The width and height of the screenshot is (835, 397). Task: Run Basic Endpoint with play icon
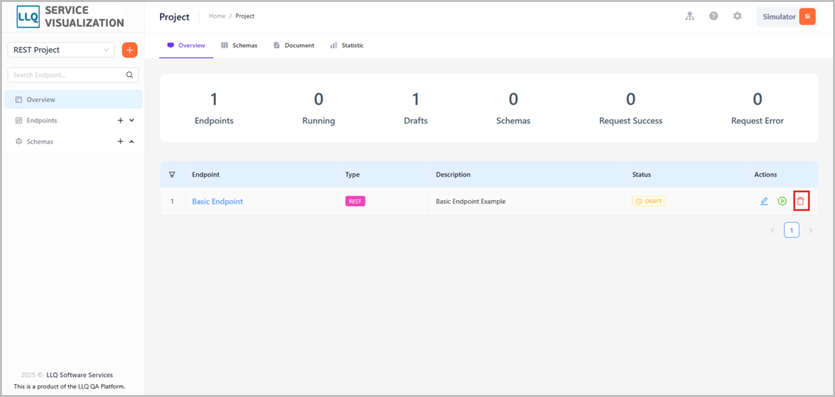point(782,202)
